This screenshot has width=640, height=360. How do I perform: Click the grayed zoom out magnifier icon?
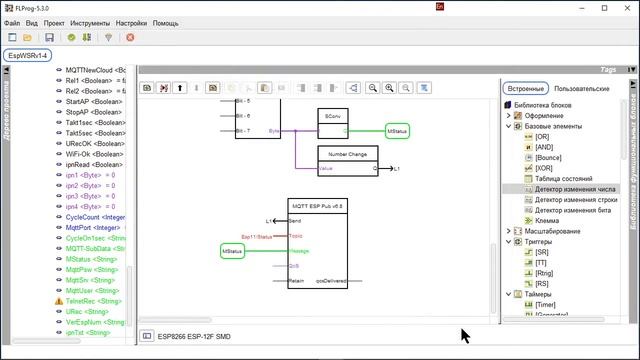point(406,88)
